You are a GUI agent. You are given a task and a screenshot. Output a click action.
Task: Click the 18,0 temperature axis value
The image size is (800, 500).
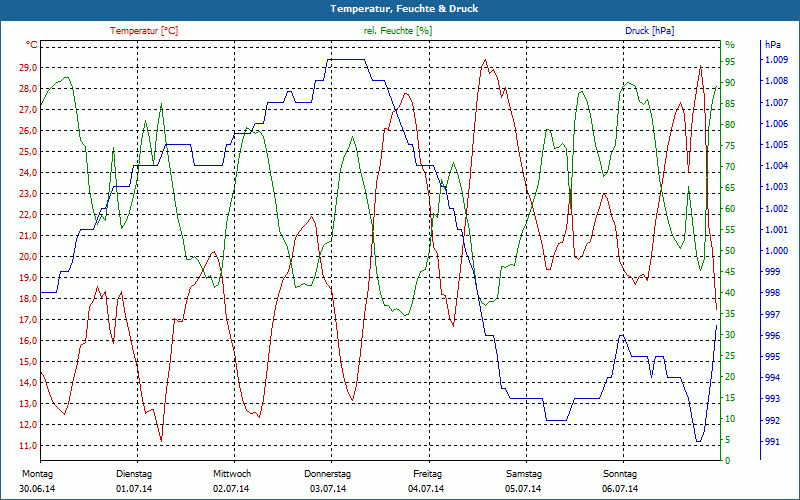[28, 298]
